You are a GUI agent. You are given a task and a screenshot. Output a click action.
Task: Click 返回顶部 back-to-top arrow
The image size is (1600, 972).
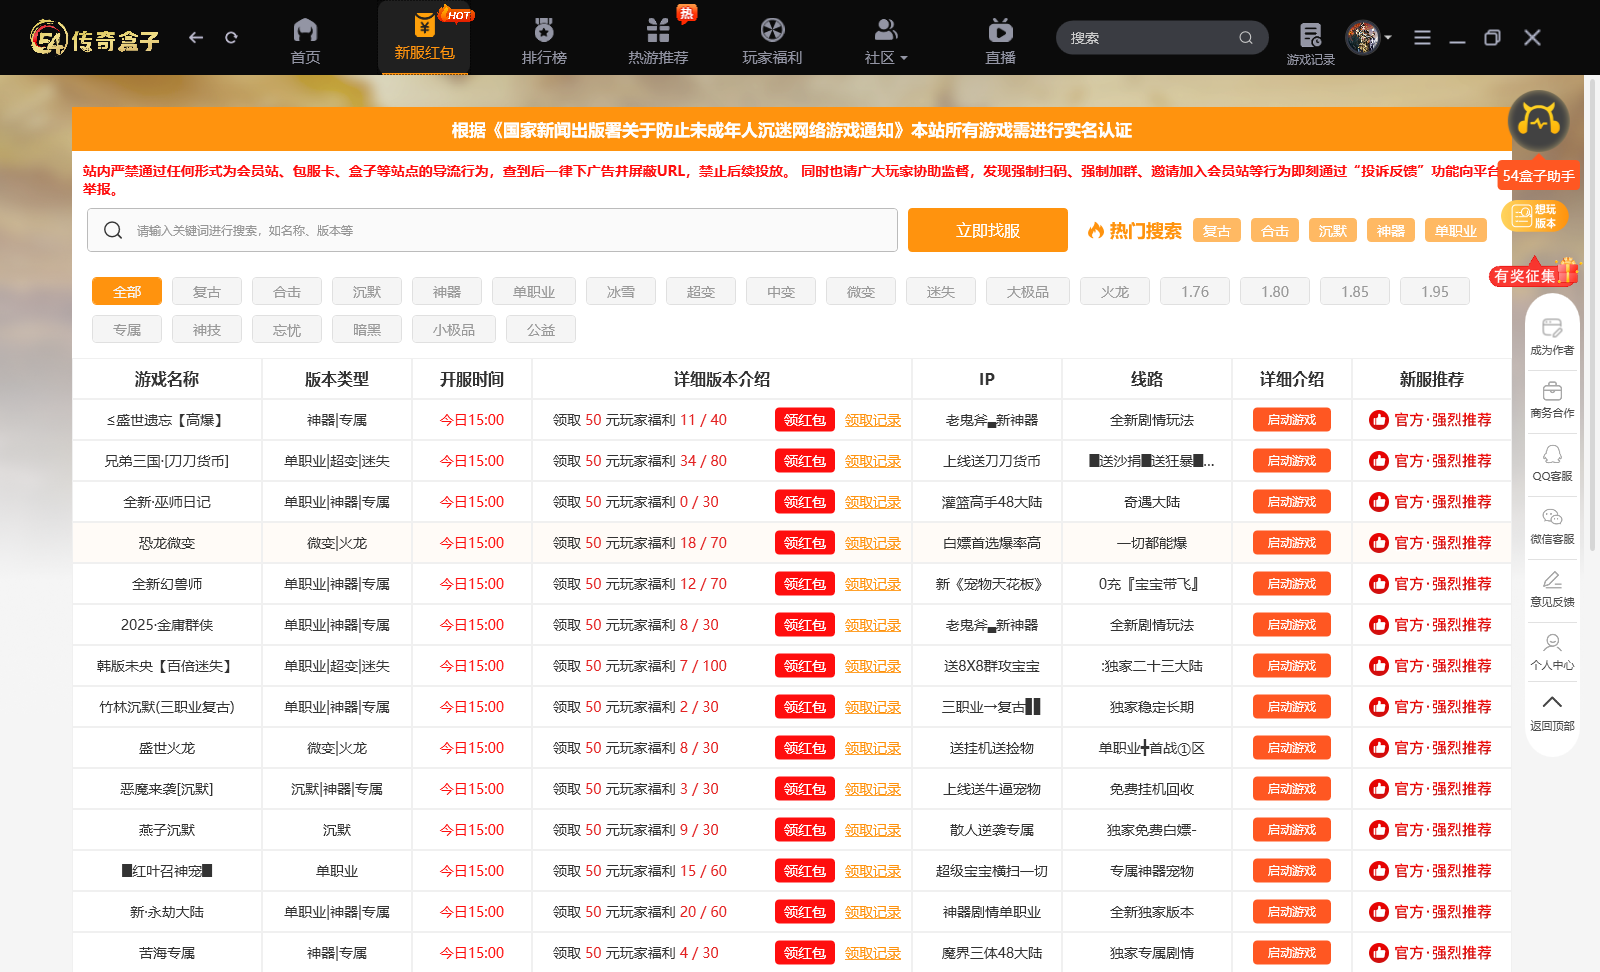pos(1552,712)
